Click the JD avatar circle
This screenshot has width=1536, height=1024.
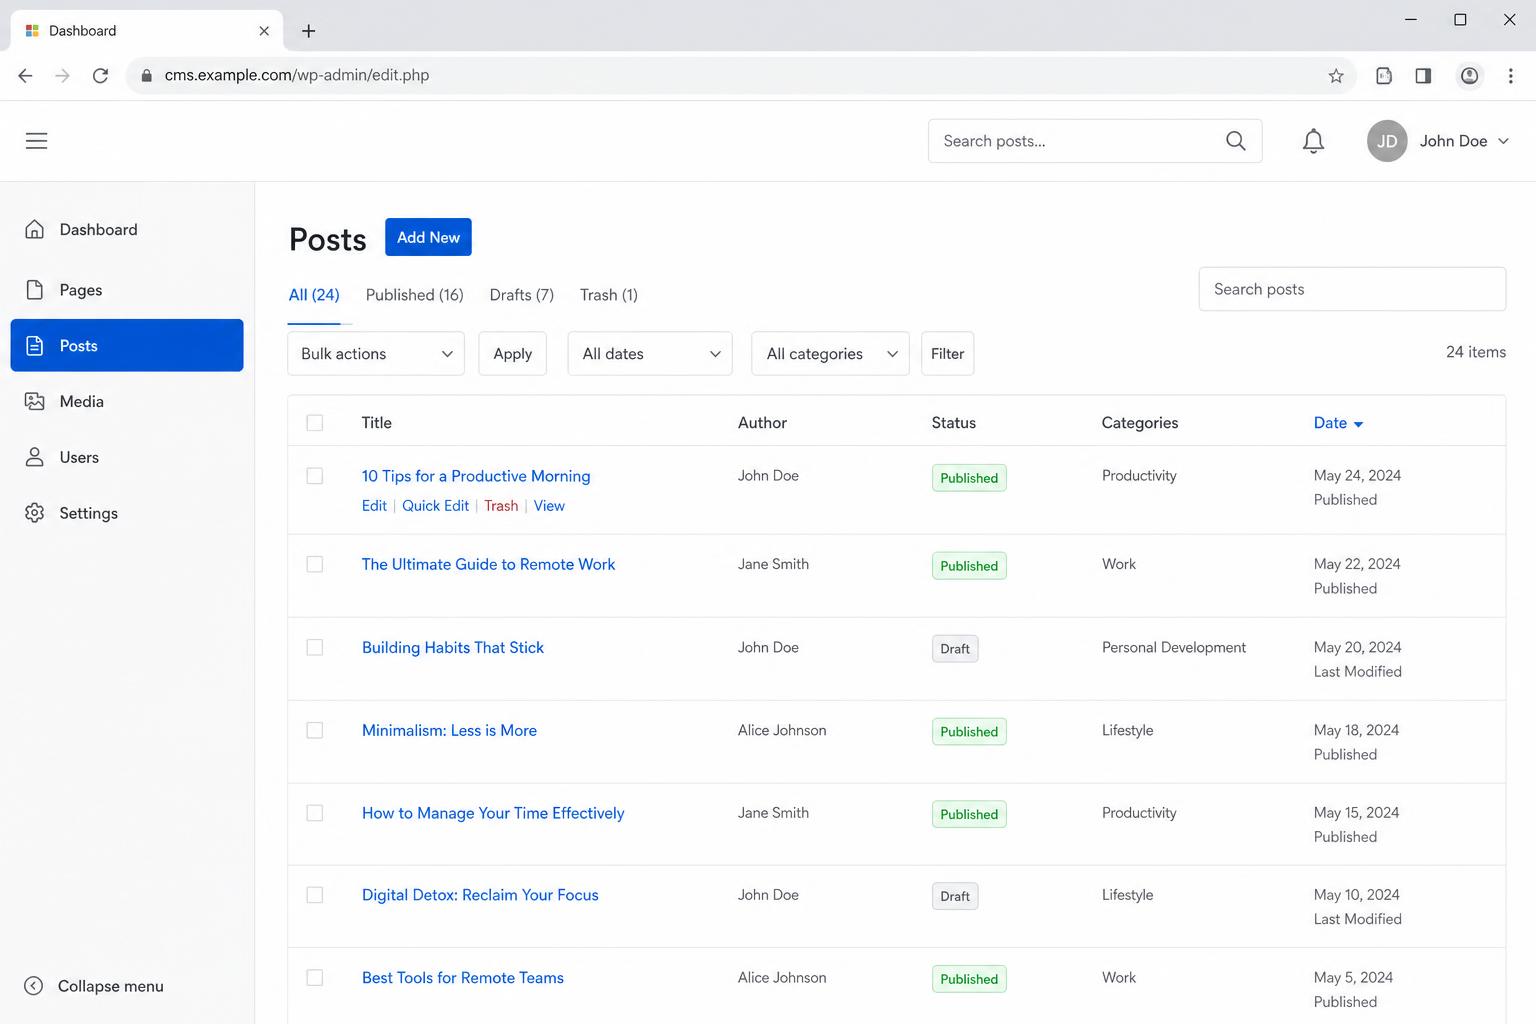click(x=1387, y=141)
